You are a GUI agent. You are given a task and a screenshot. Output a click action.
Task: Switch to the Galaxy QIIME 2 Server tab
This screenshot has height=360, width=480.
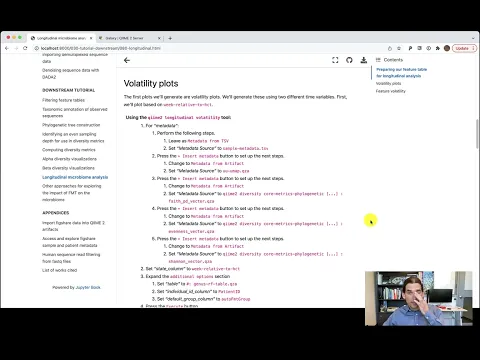click(129, 38)
